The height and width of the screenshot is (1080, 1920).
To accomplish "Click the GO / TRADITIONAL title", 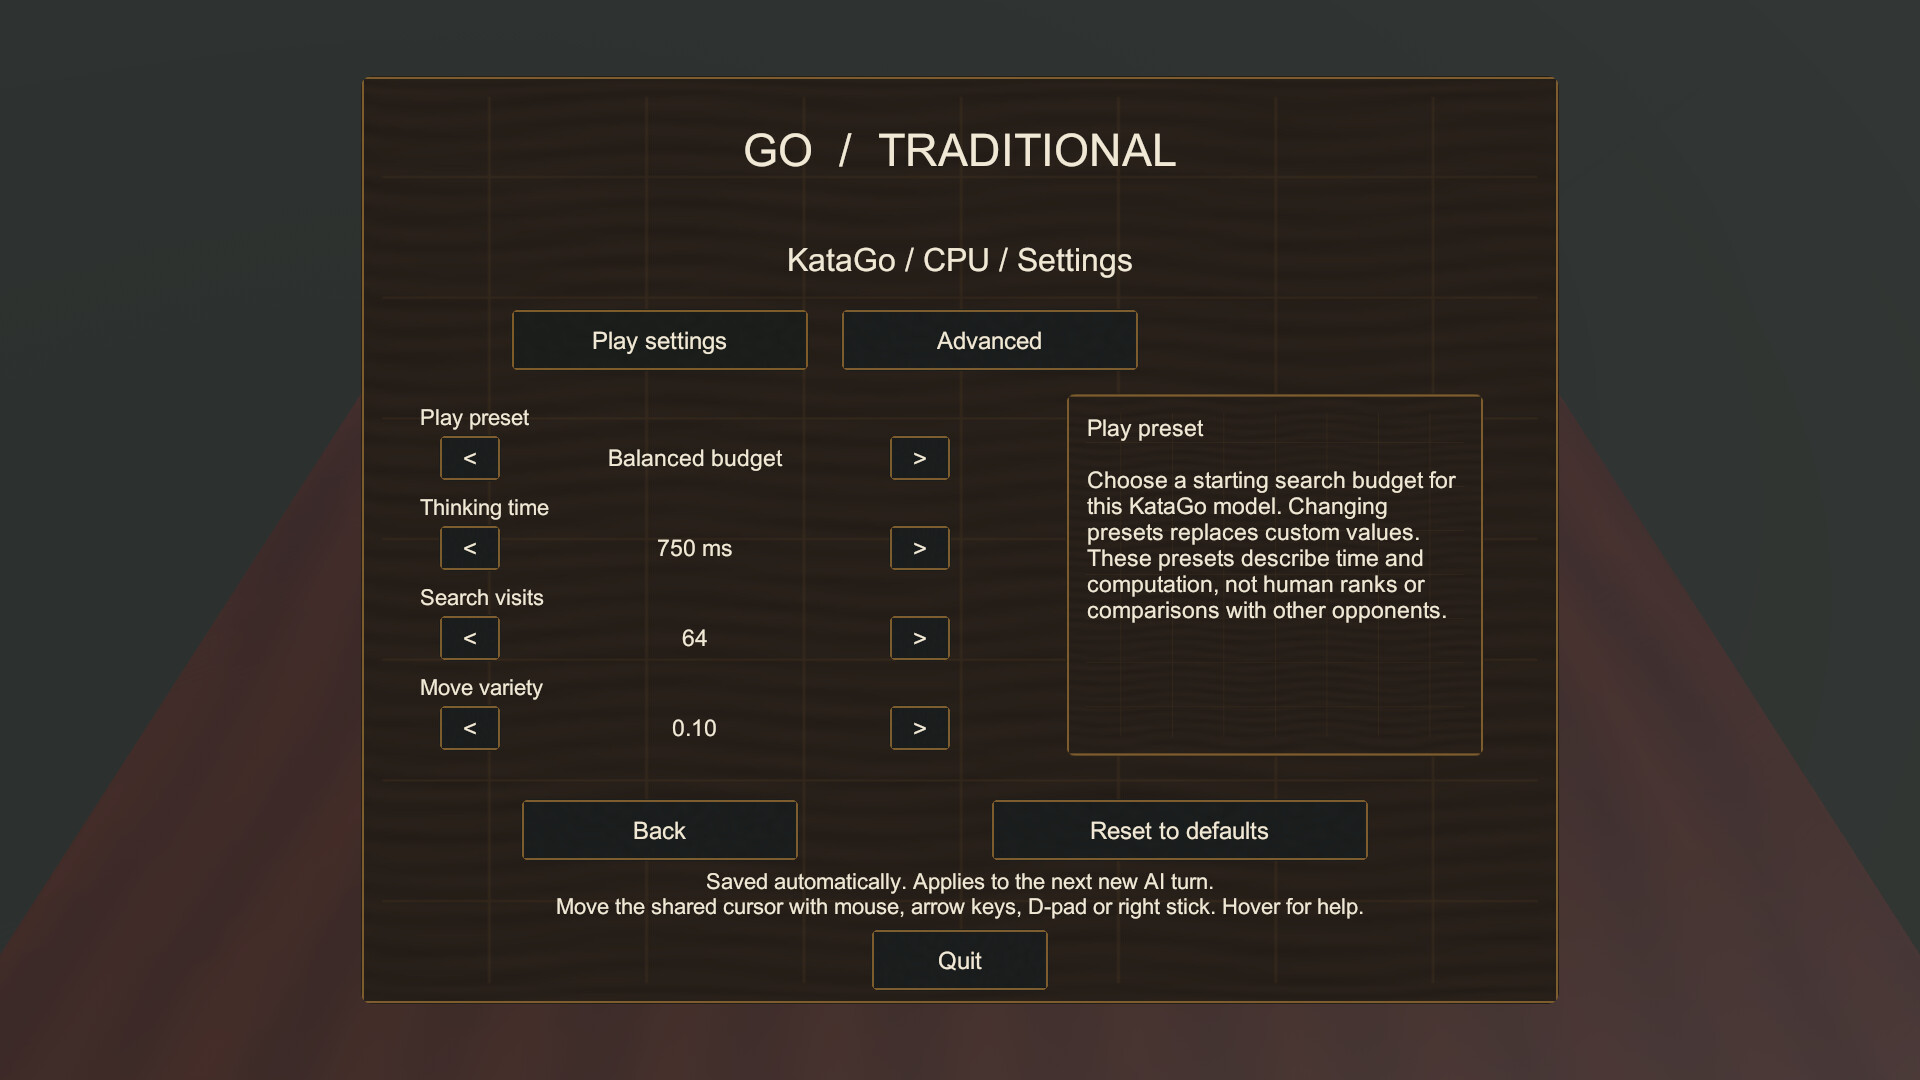I will coord(960,151).
